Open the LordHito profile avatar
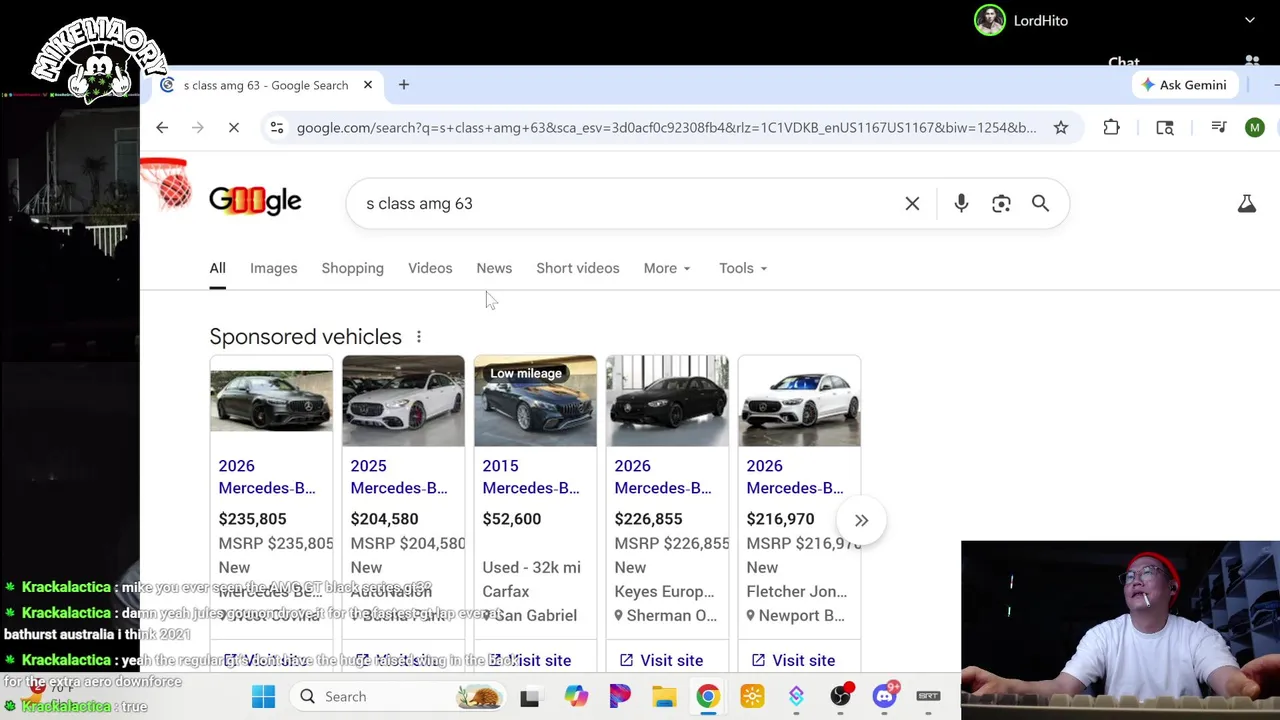The width and height of the screenshot is (1280, 720). coord(990,20)
